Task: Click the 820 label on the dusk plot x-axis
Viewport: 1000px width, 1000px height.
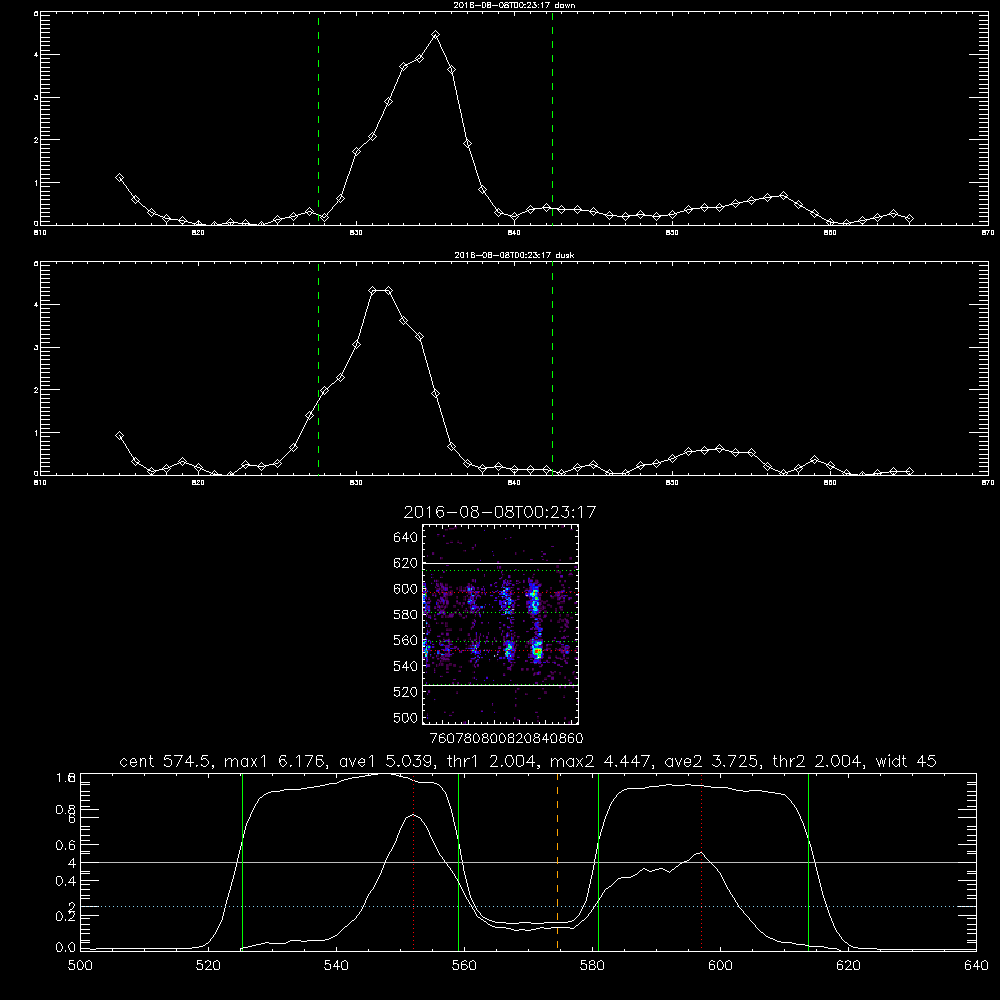Action: (198, 483)
